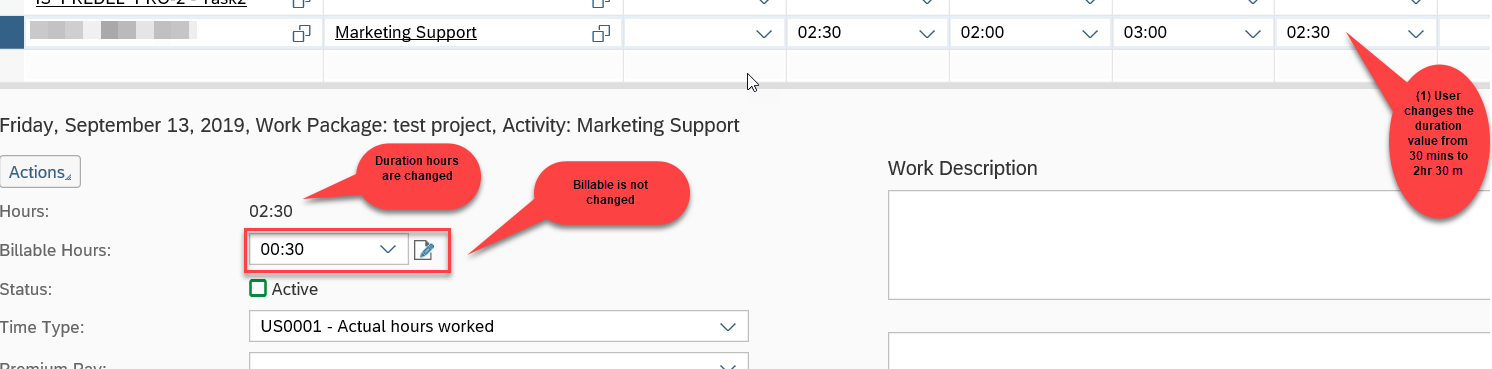The image size is (1492, 369).
Task: Click inside the Work Description text box
Action: pos(1189,244)
